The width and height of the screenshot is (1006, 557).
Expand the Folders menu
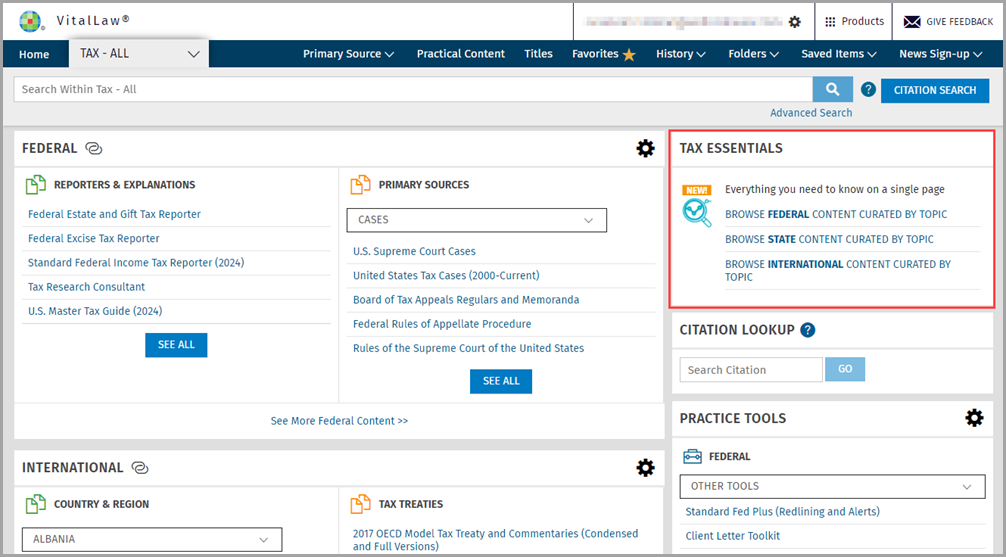click(754, 54)
